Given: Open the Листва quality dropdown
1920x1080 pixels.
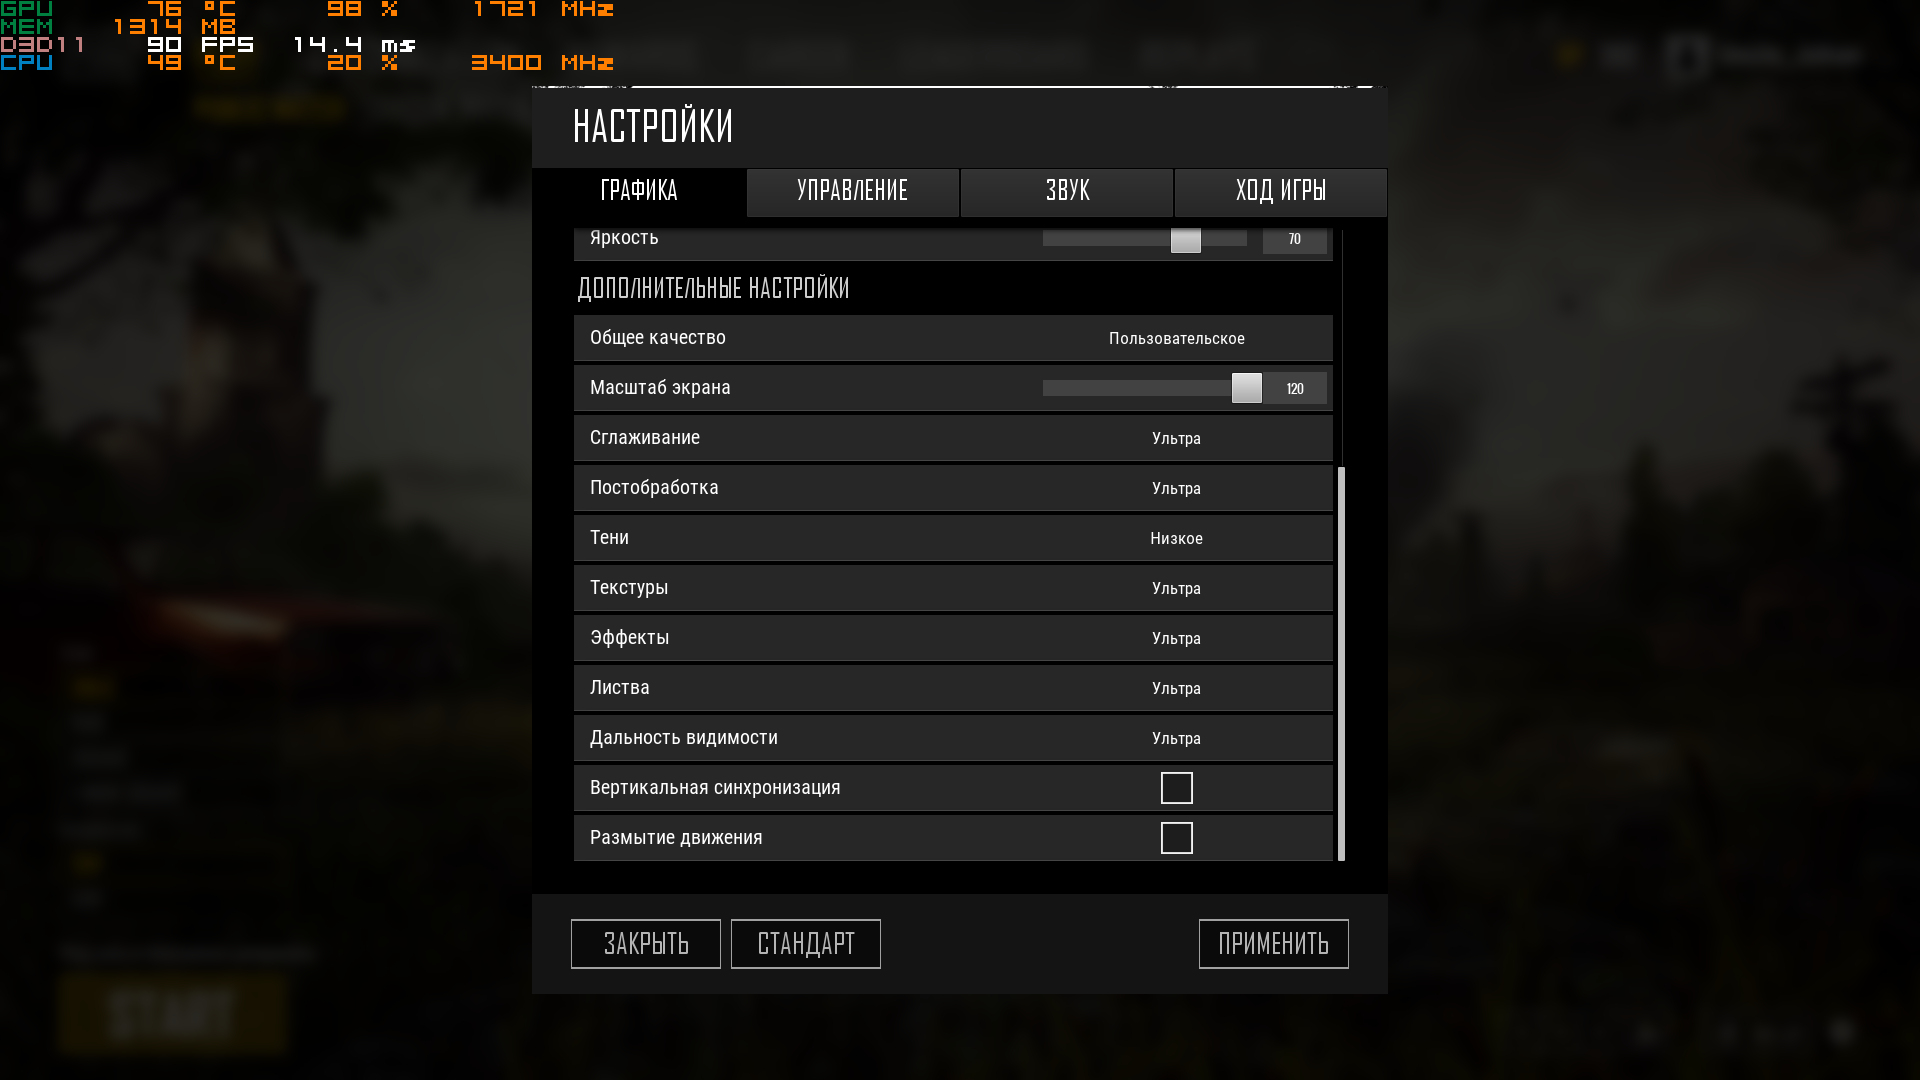Looking at the screenshot, I should click(x=1177, y=688).
